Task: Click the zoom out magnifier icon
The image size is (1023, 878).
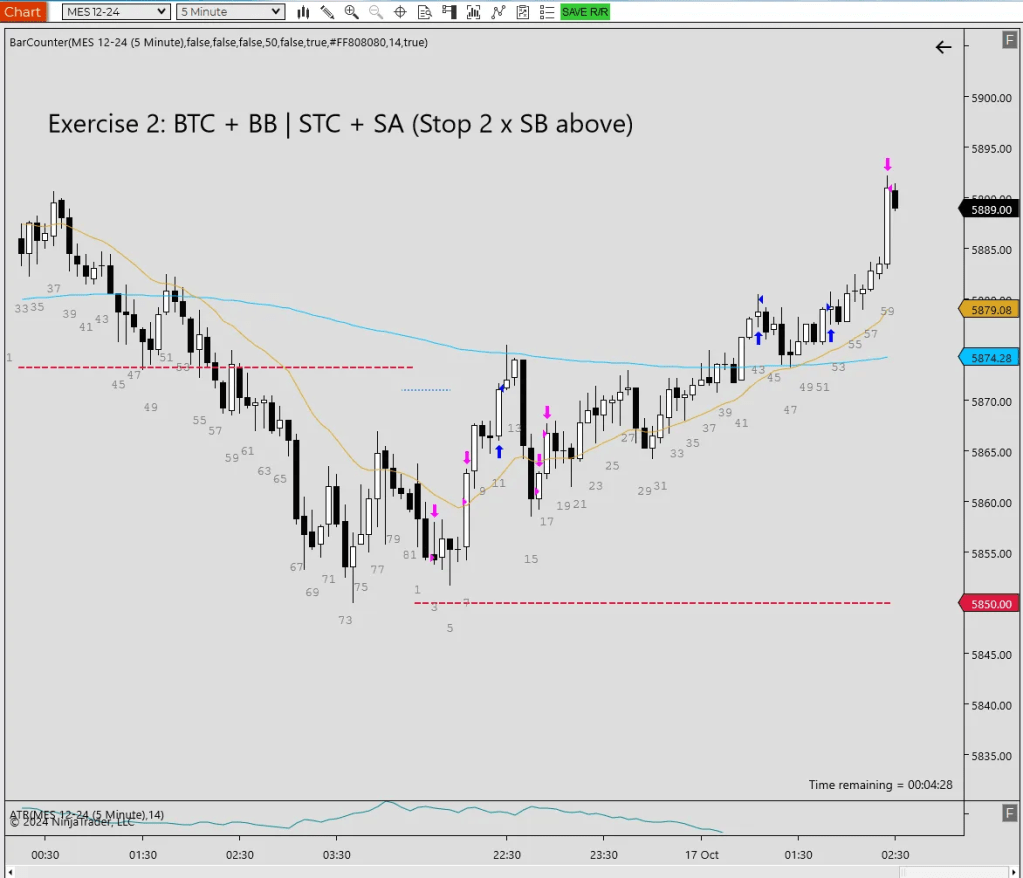Action: click(375, 12)
